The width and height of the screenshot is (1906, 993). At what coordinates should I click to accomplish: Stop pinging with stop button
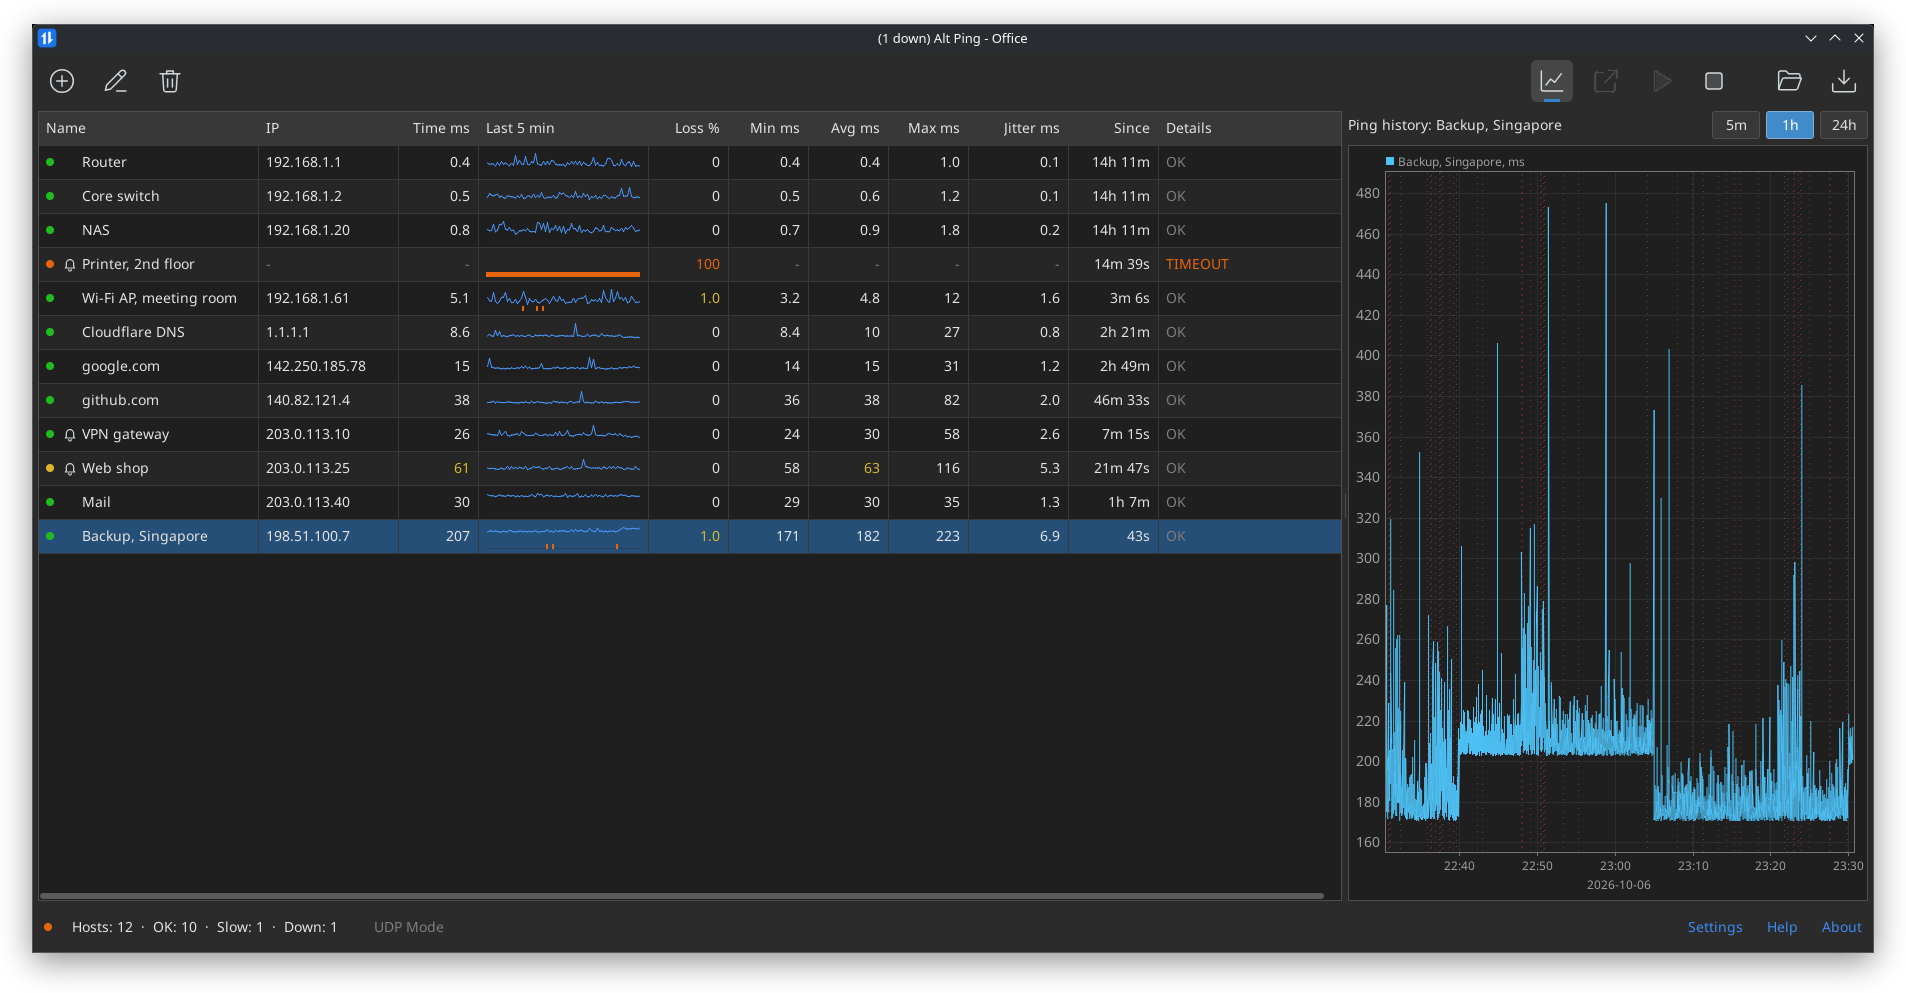coord(1714,81)
